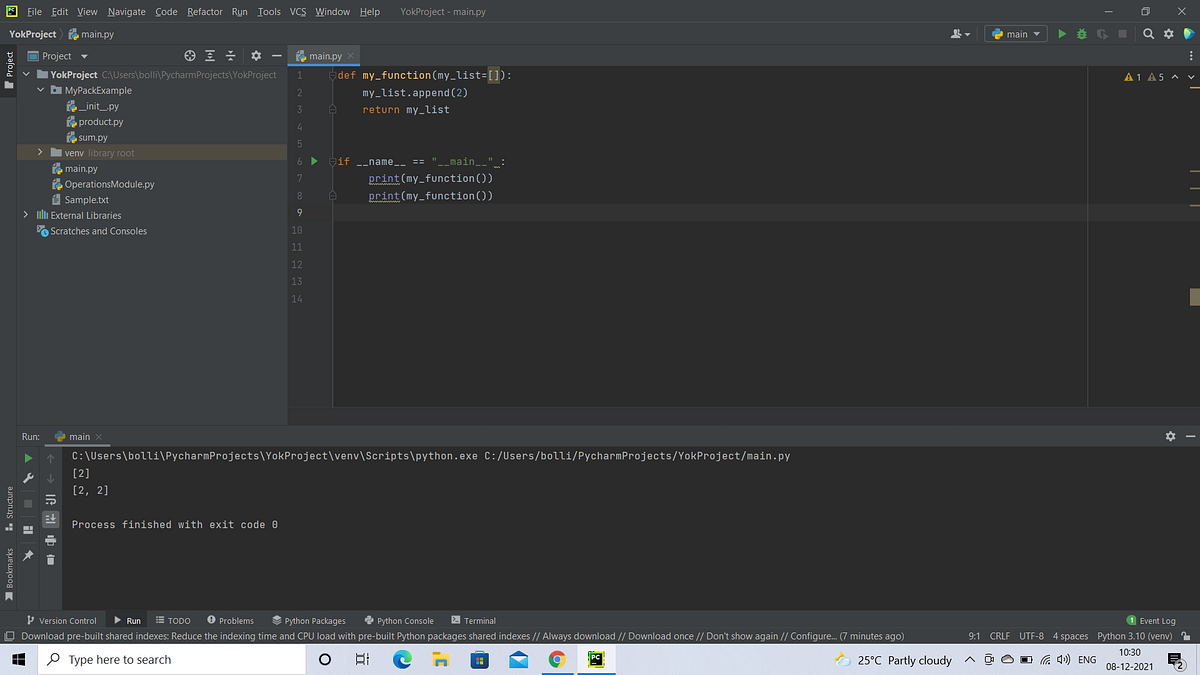Open the Problems tool window
This screenshot has height=675, width=1200.
[230, 620]
